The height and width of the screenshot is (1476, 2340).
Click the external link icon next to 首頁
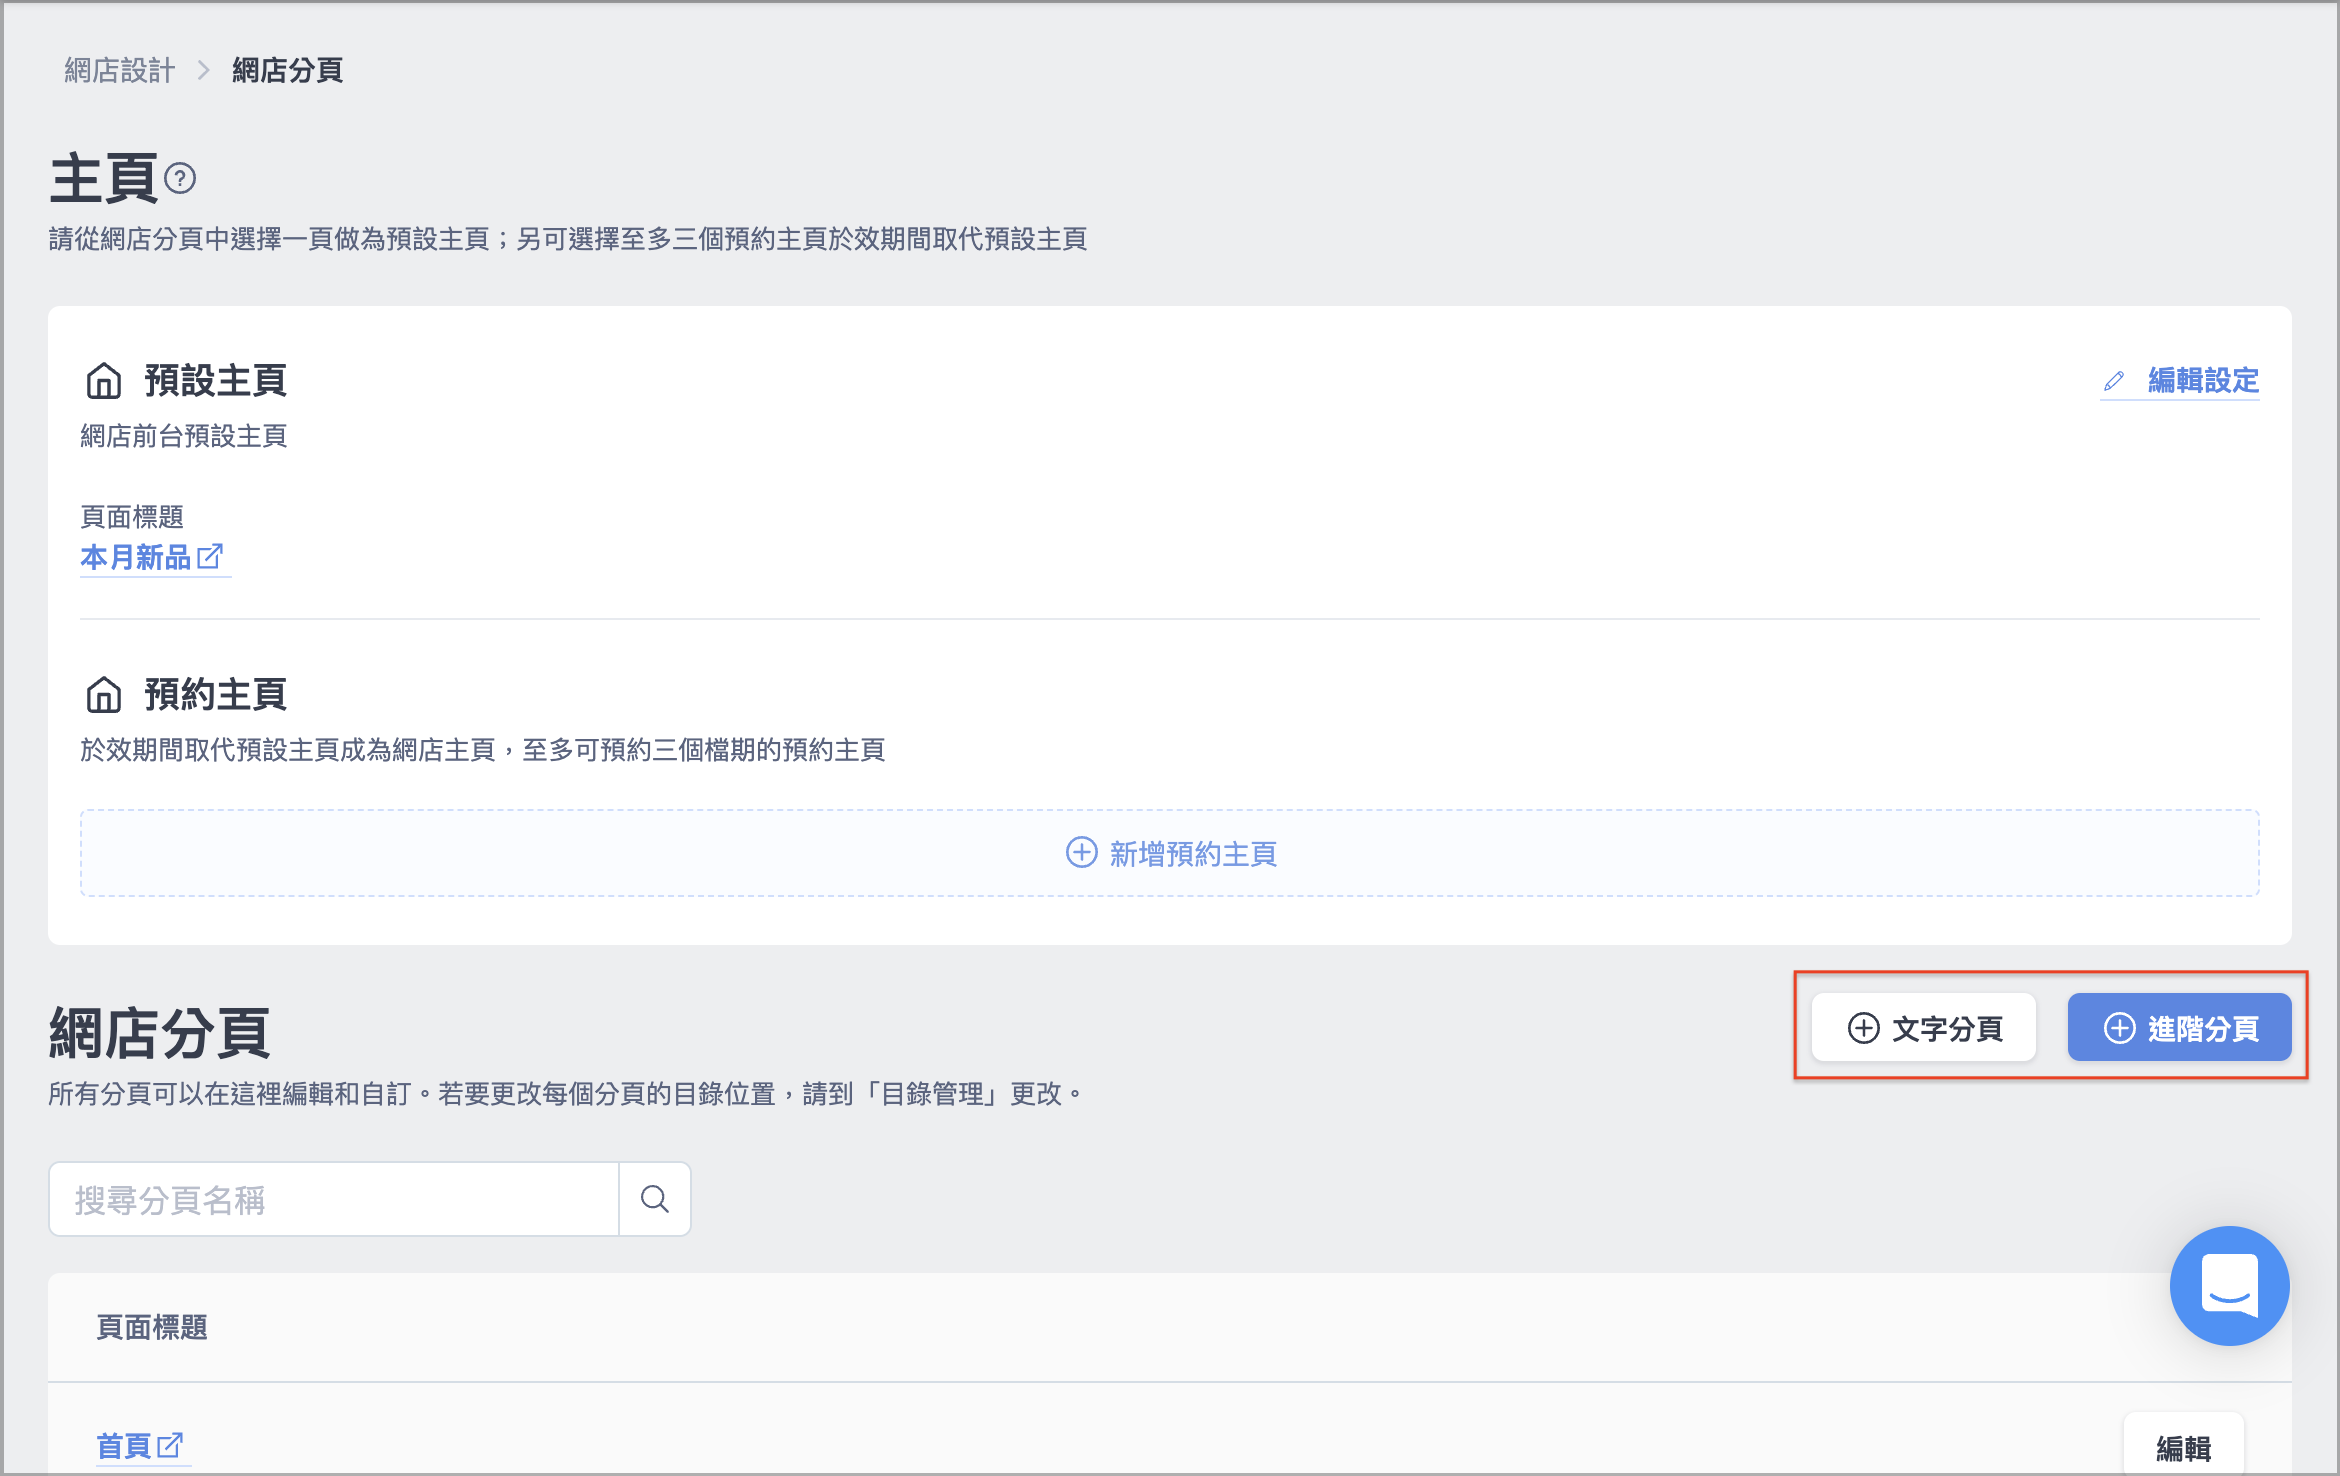point(170,1444)
